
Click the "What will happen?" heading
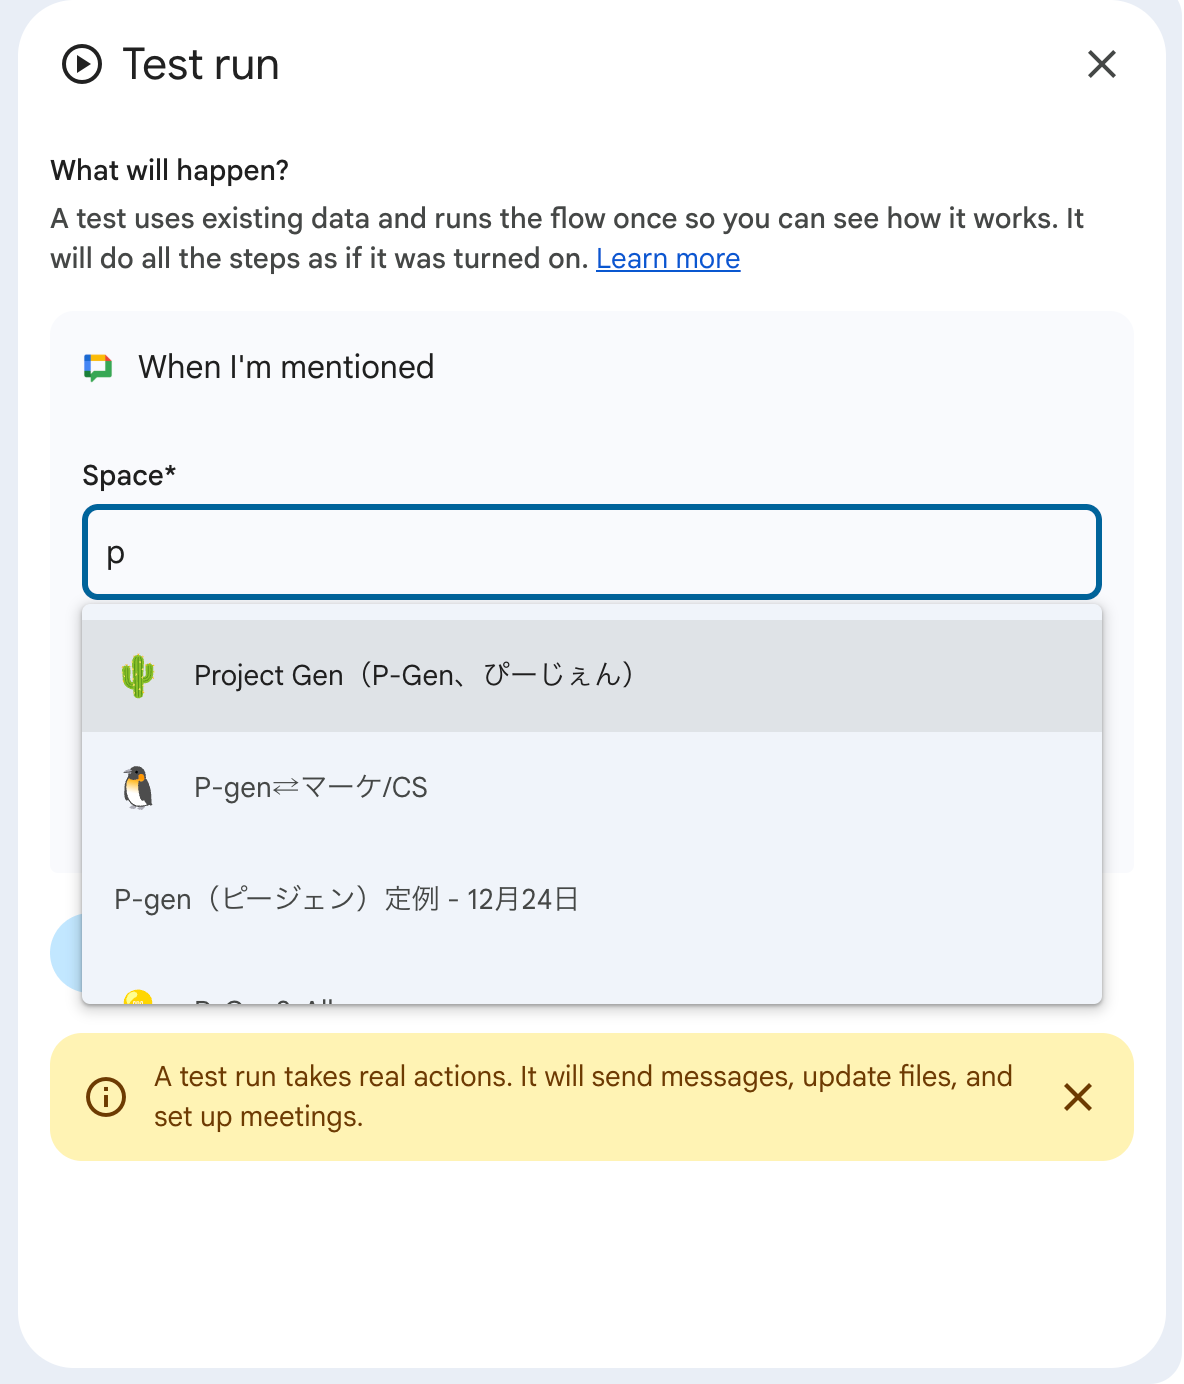[x=170, y=171]
